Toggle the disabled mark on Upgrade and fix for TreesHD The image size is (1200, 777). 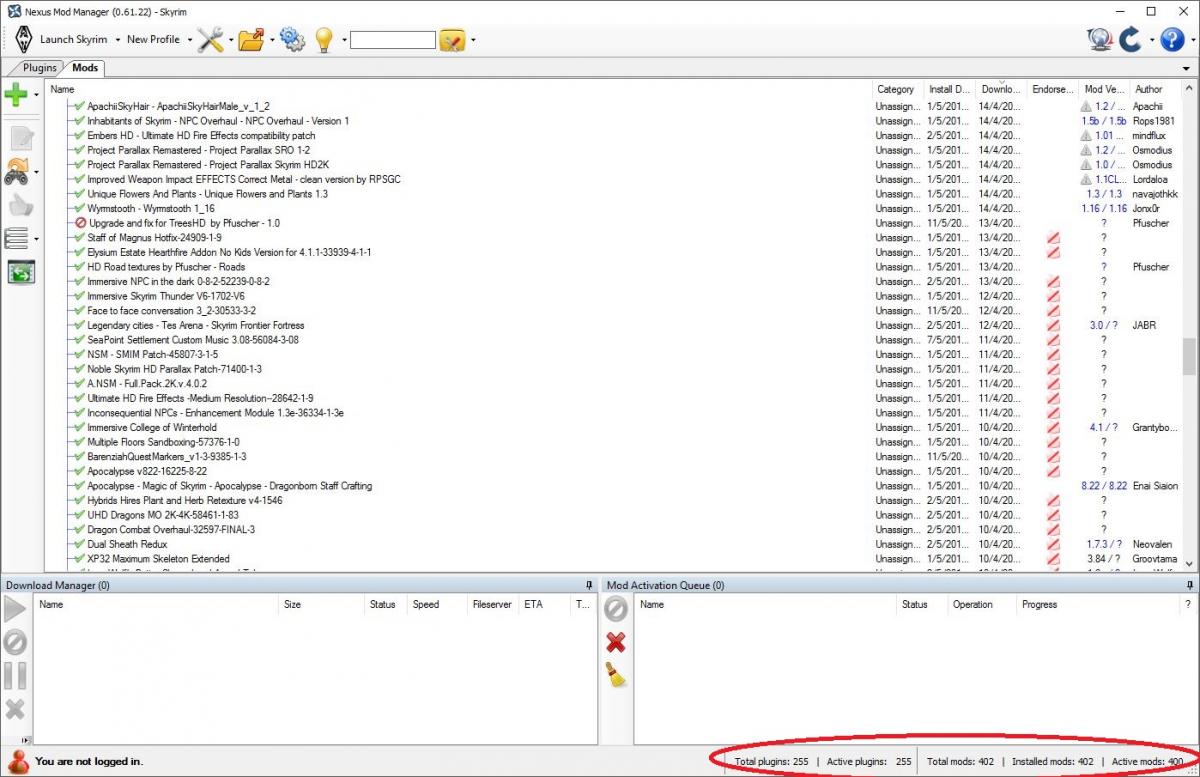click(x=81, y=223)
